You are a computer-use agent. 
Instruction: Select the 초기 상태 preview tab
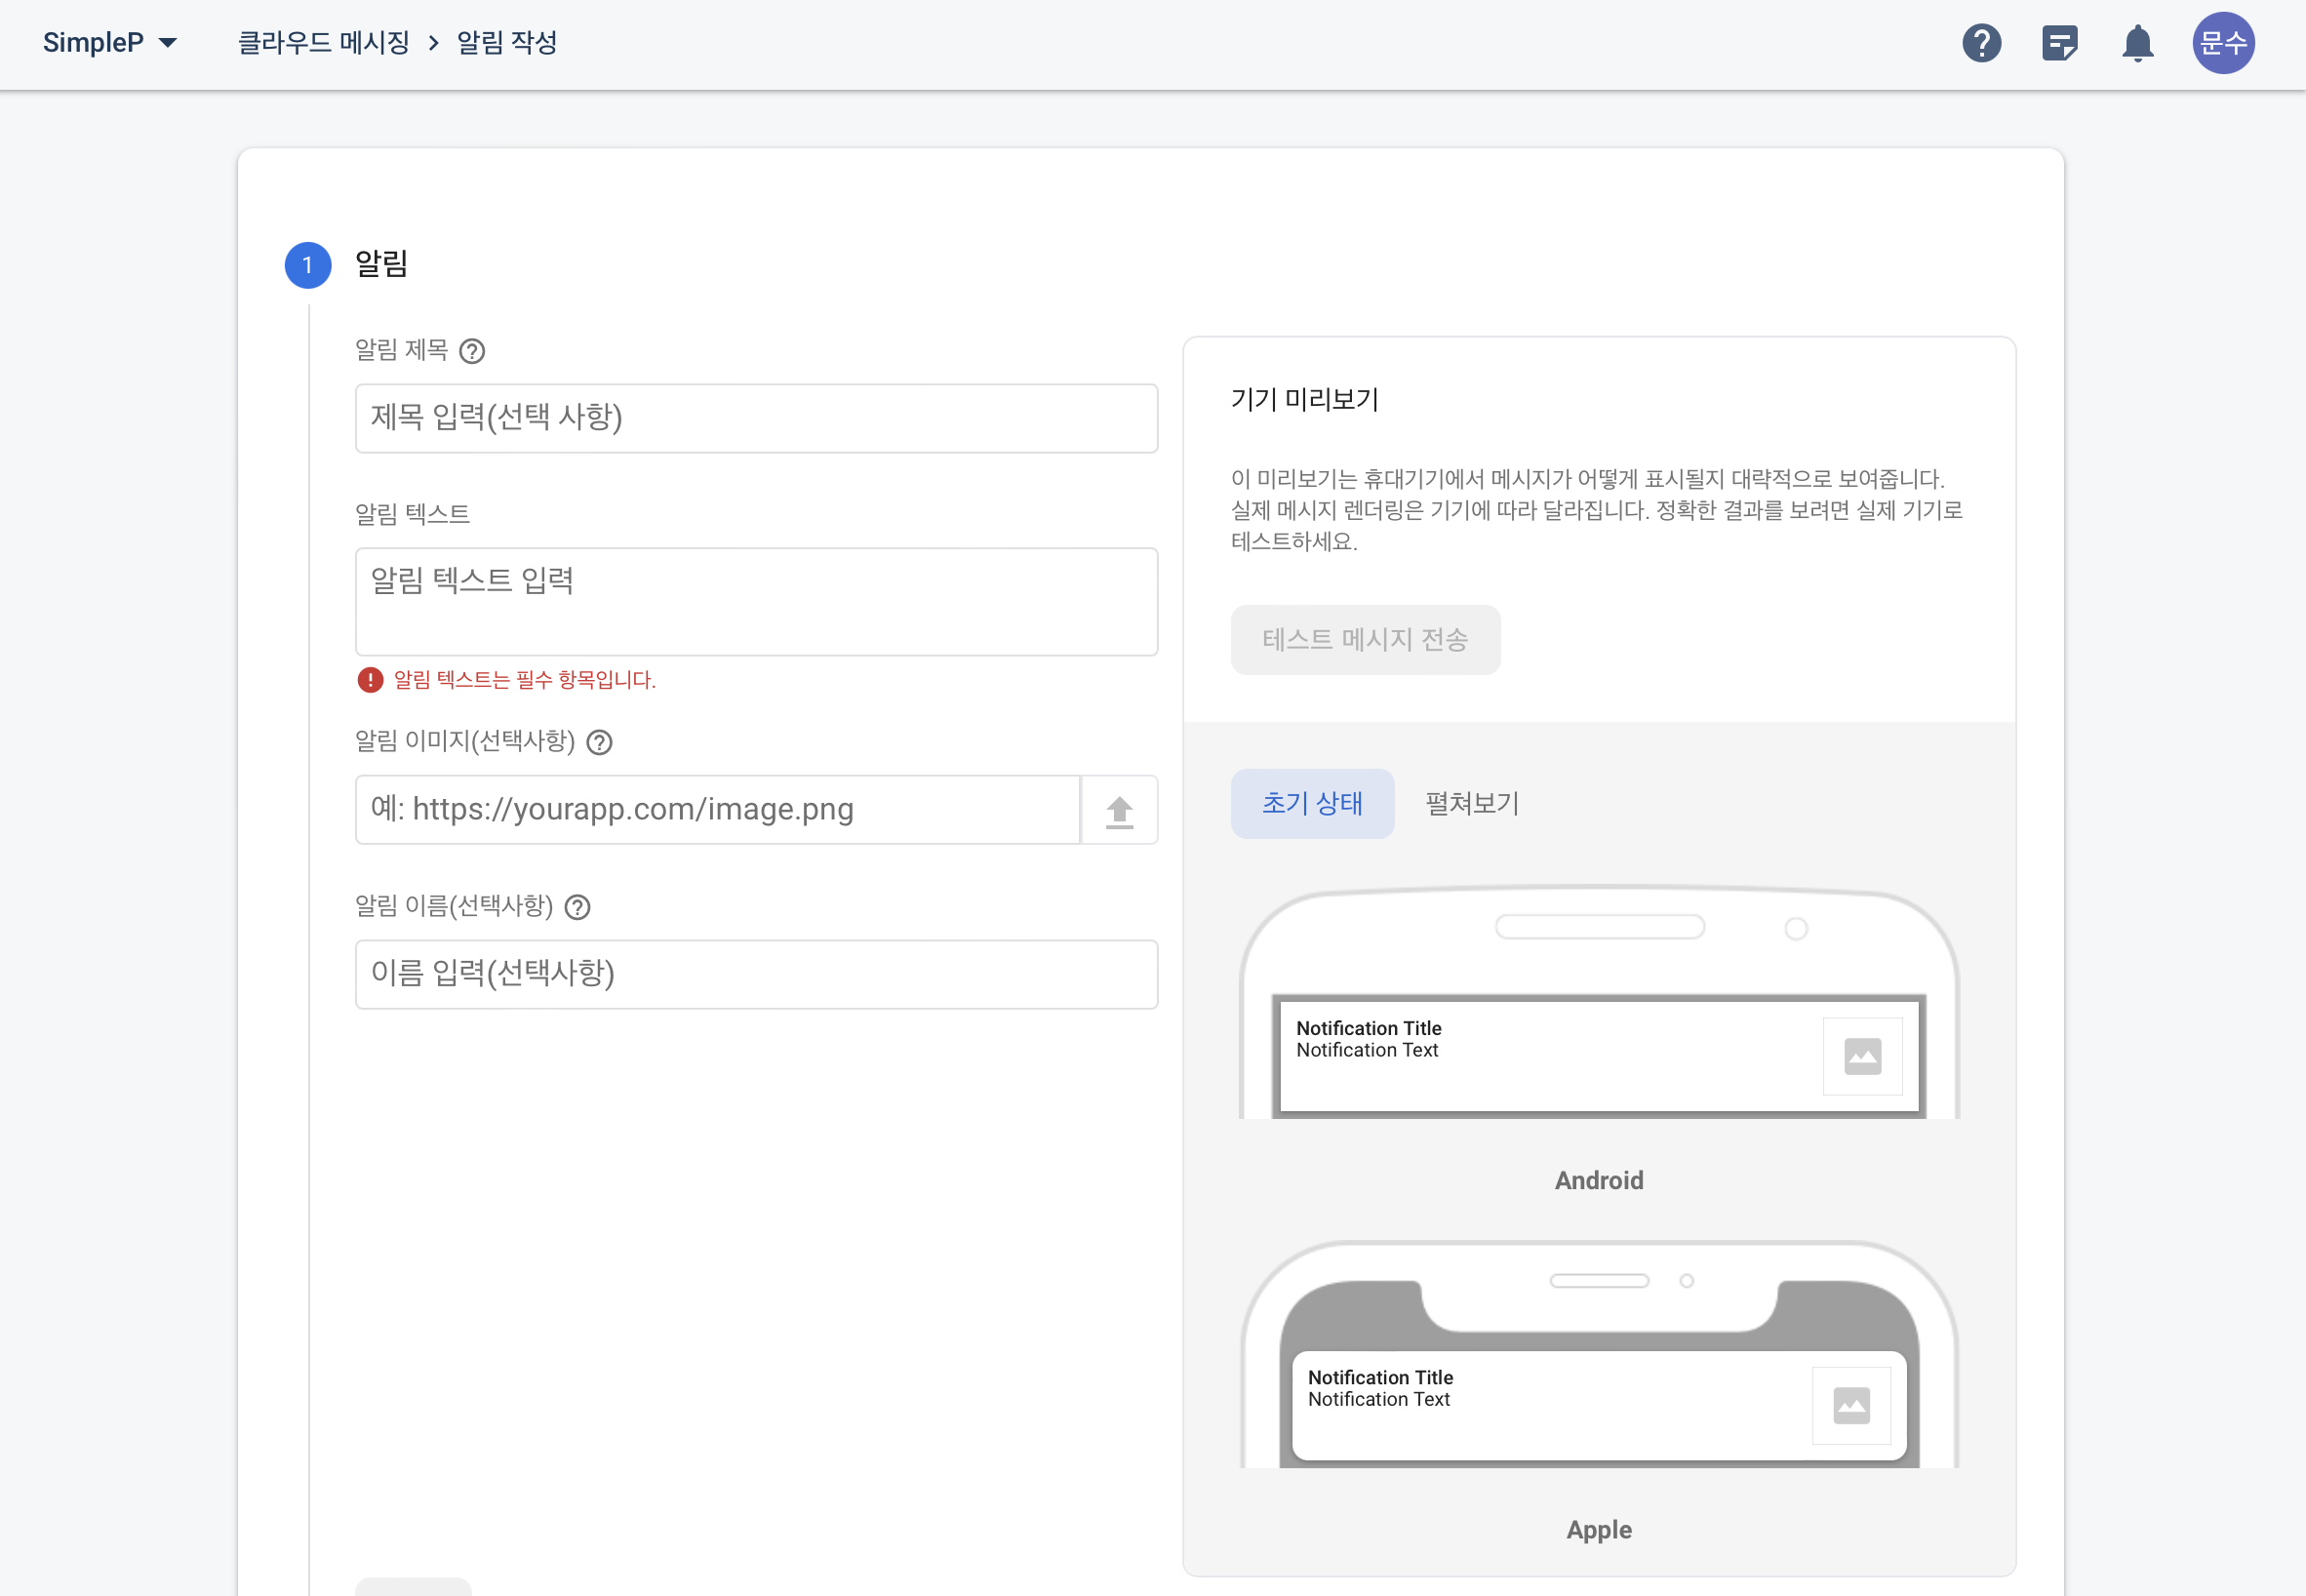pyautogui.click(x=1311, y=804)
